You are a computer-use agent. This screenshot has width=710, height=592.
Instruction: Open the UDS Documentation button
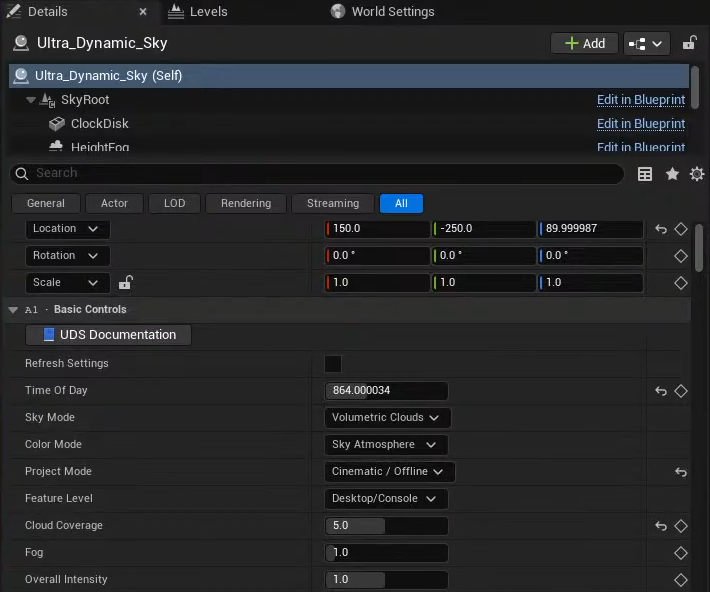108,335
